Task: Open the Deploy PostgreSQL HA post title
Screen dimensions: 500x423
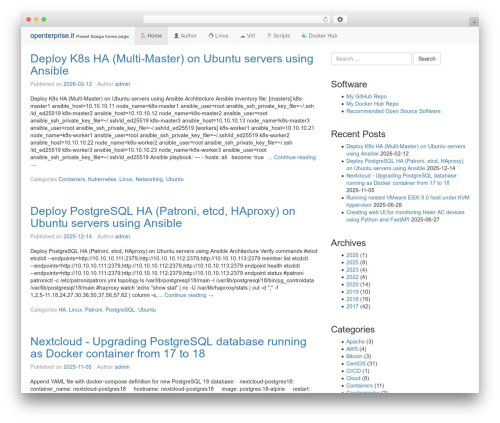Action: [x=163, y=217]
